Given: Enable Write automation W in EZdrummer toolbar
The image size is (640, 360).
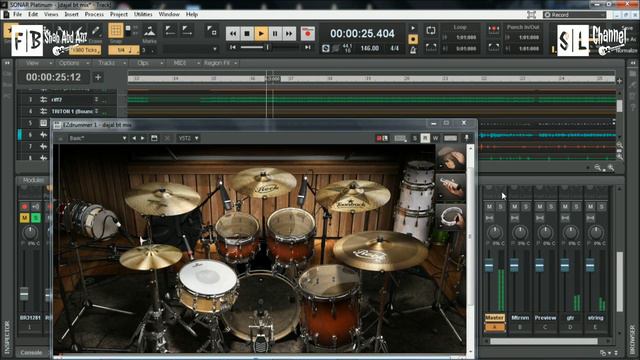Looking at the screenshot, I should 436,138.
